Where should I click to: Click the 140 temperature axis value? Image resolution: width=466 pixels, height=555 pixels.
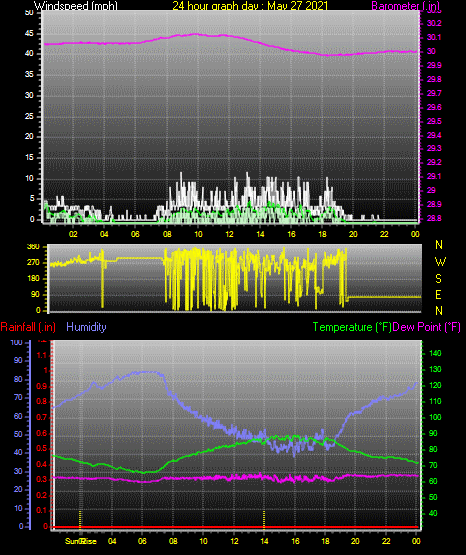[435, 353]
